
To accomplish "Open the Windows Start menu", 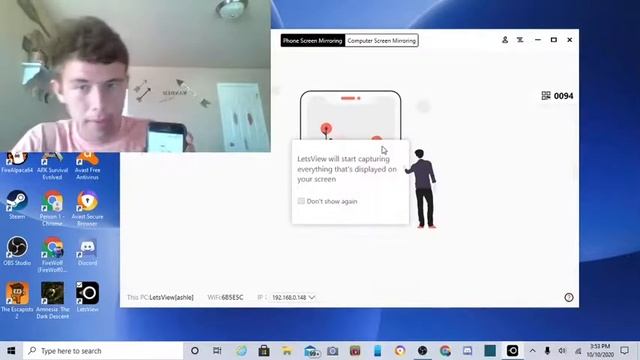I will (x=11, y=351).
